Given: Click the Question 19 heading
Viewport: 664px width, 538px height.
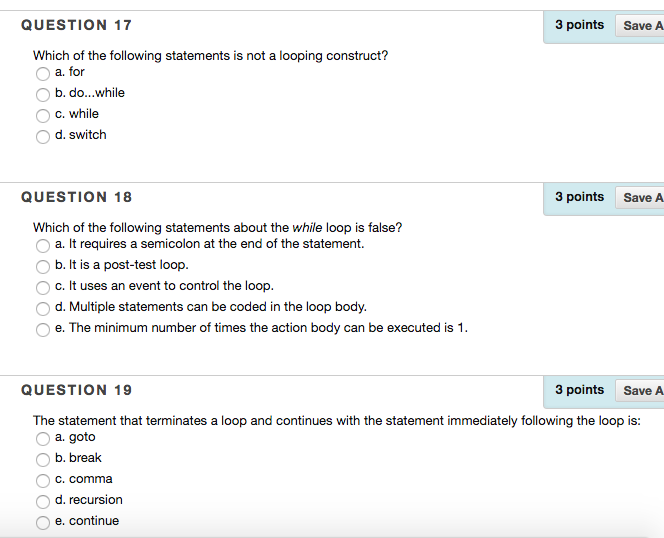Looking at the screenshot, I should tap(76, 390).
